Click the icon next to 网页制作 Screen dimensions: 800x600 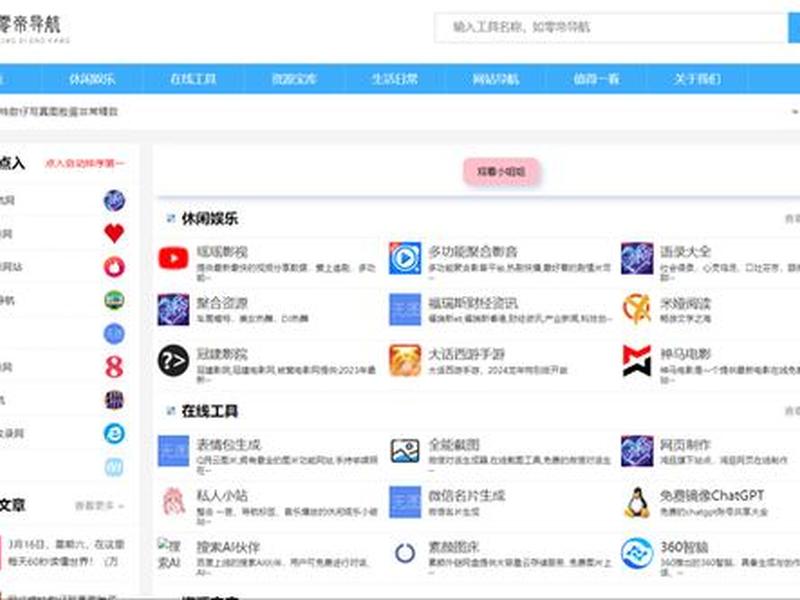coord(637,451)
